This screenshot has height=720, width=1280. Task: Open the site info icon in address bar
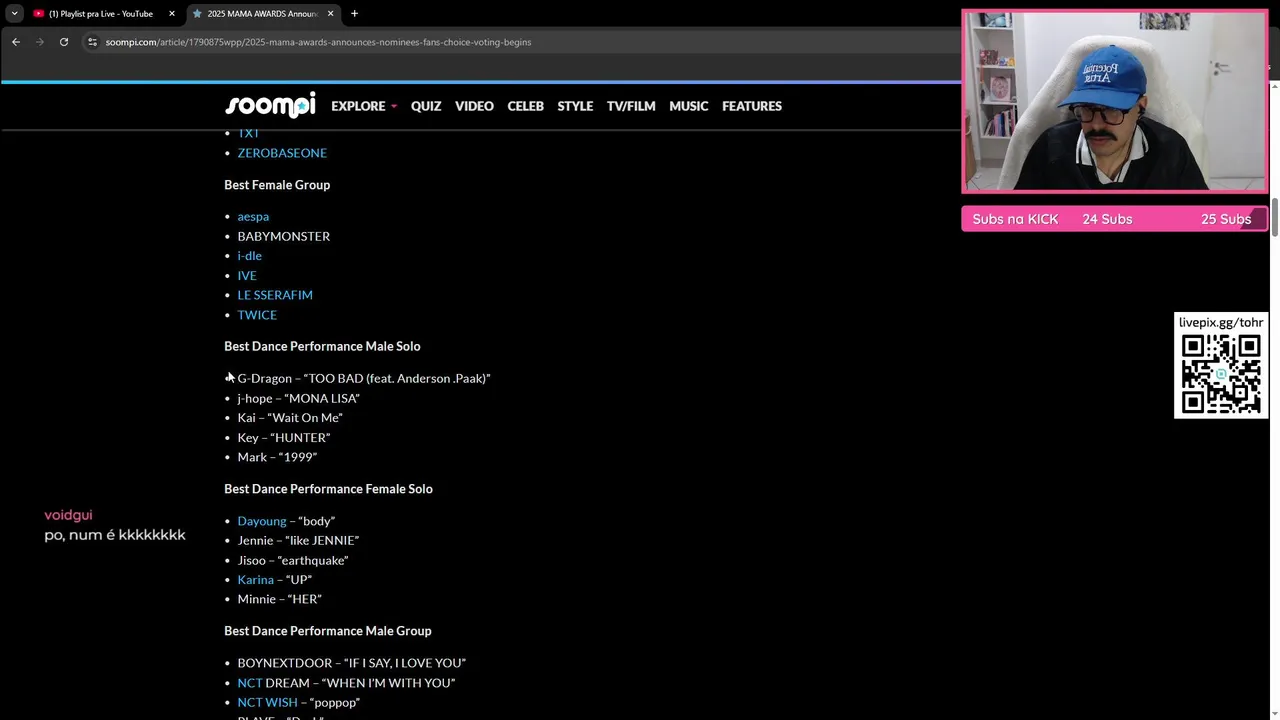tap(92, 42)
